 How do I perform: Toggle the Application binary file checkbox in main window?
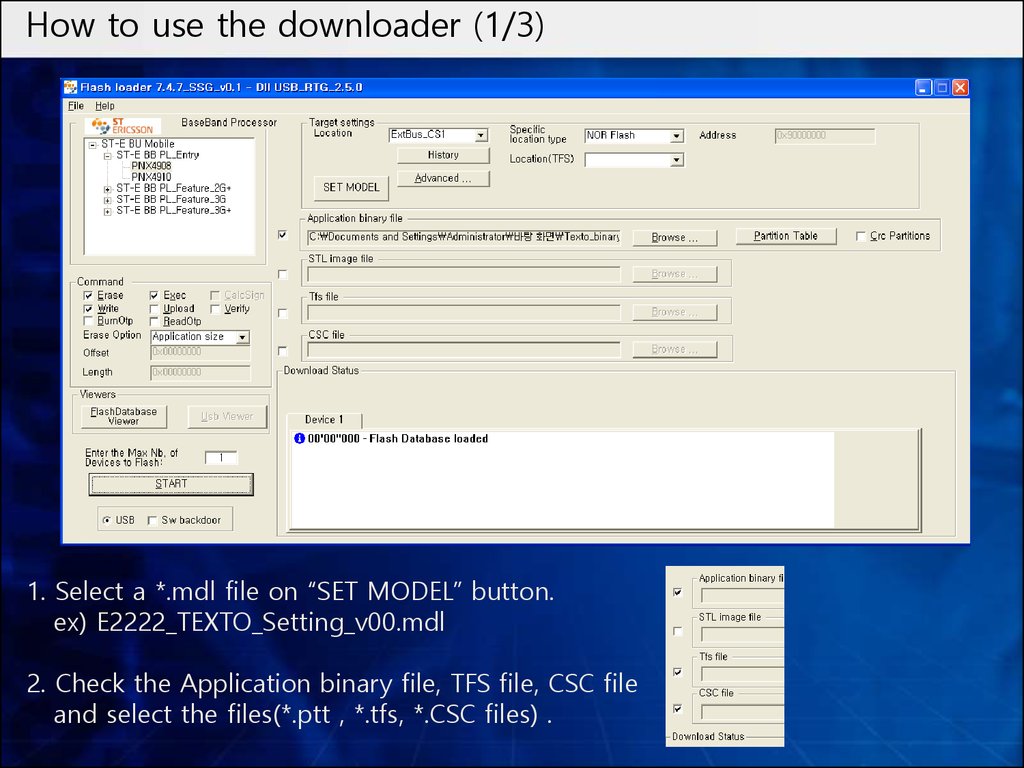(282, 234)
